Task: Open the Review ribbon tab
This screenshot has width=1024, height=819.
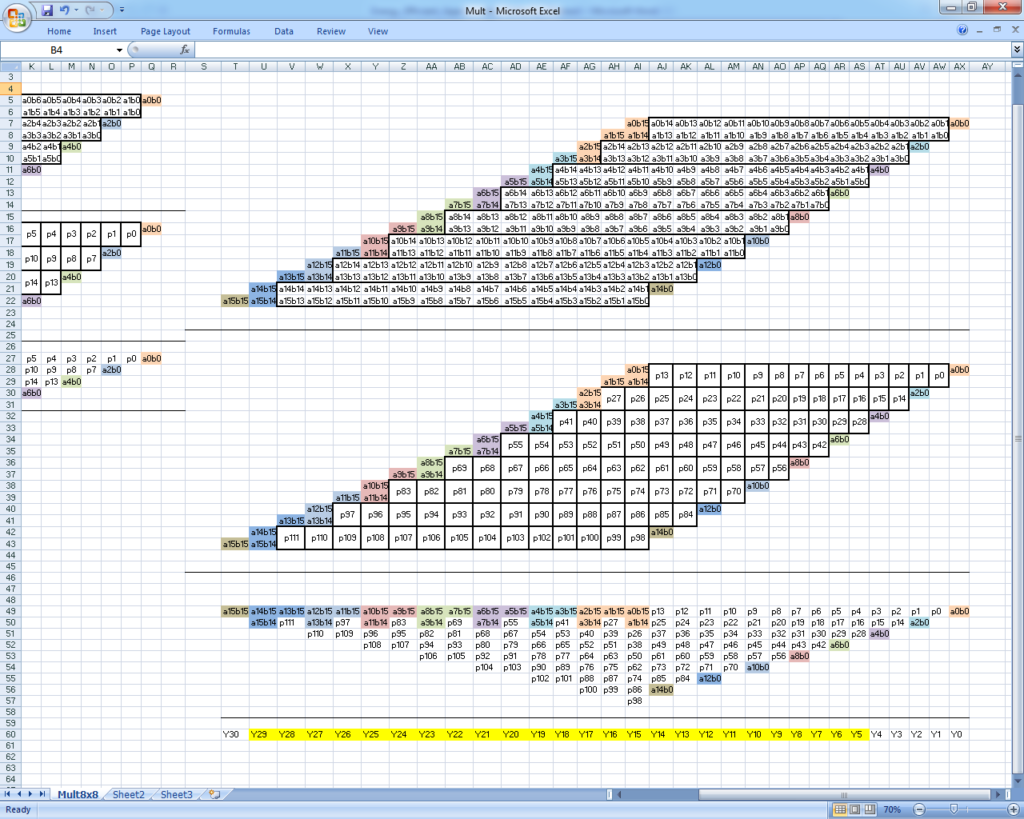Action: click(330, 31)
